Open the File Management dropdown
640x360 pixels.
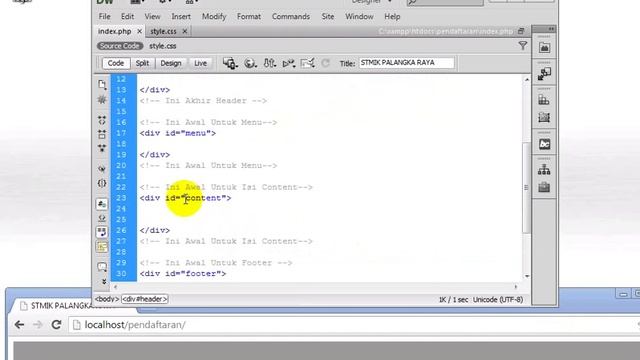point(269,63)
